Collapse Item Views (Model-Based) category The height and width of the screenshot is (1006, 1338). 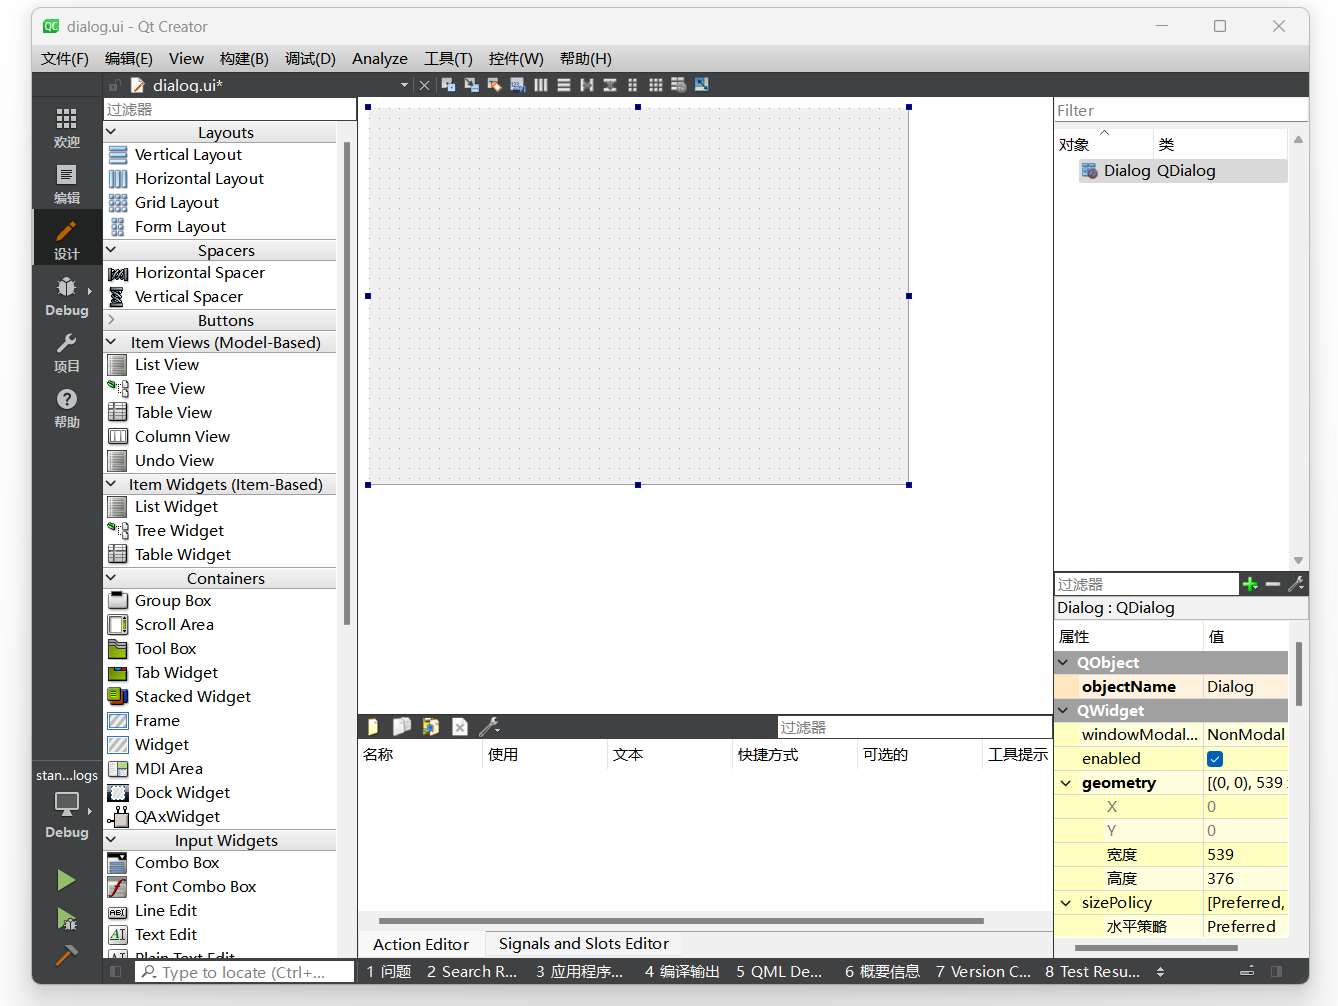111,342
